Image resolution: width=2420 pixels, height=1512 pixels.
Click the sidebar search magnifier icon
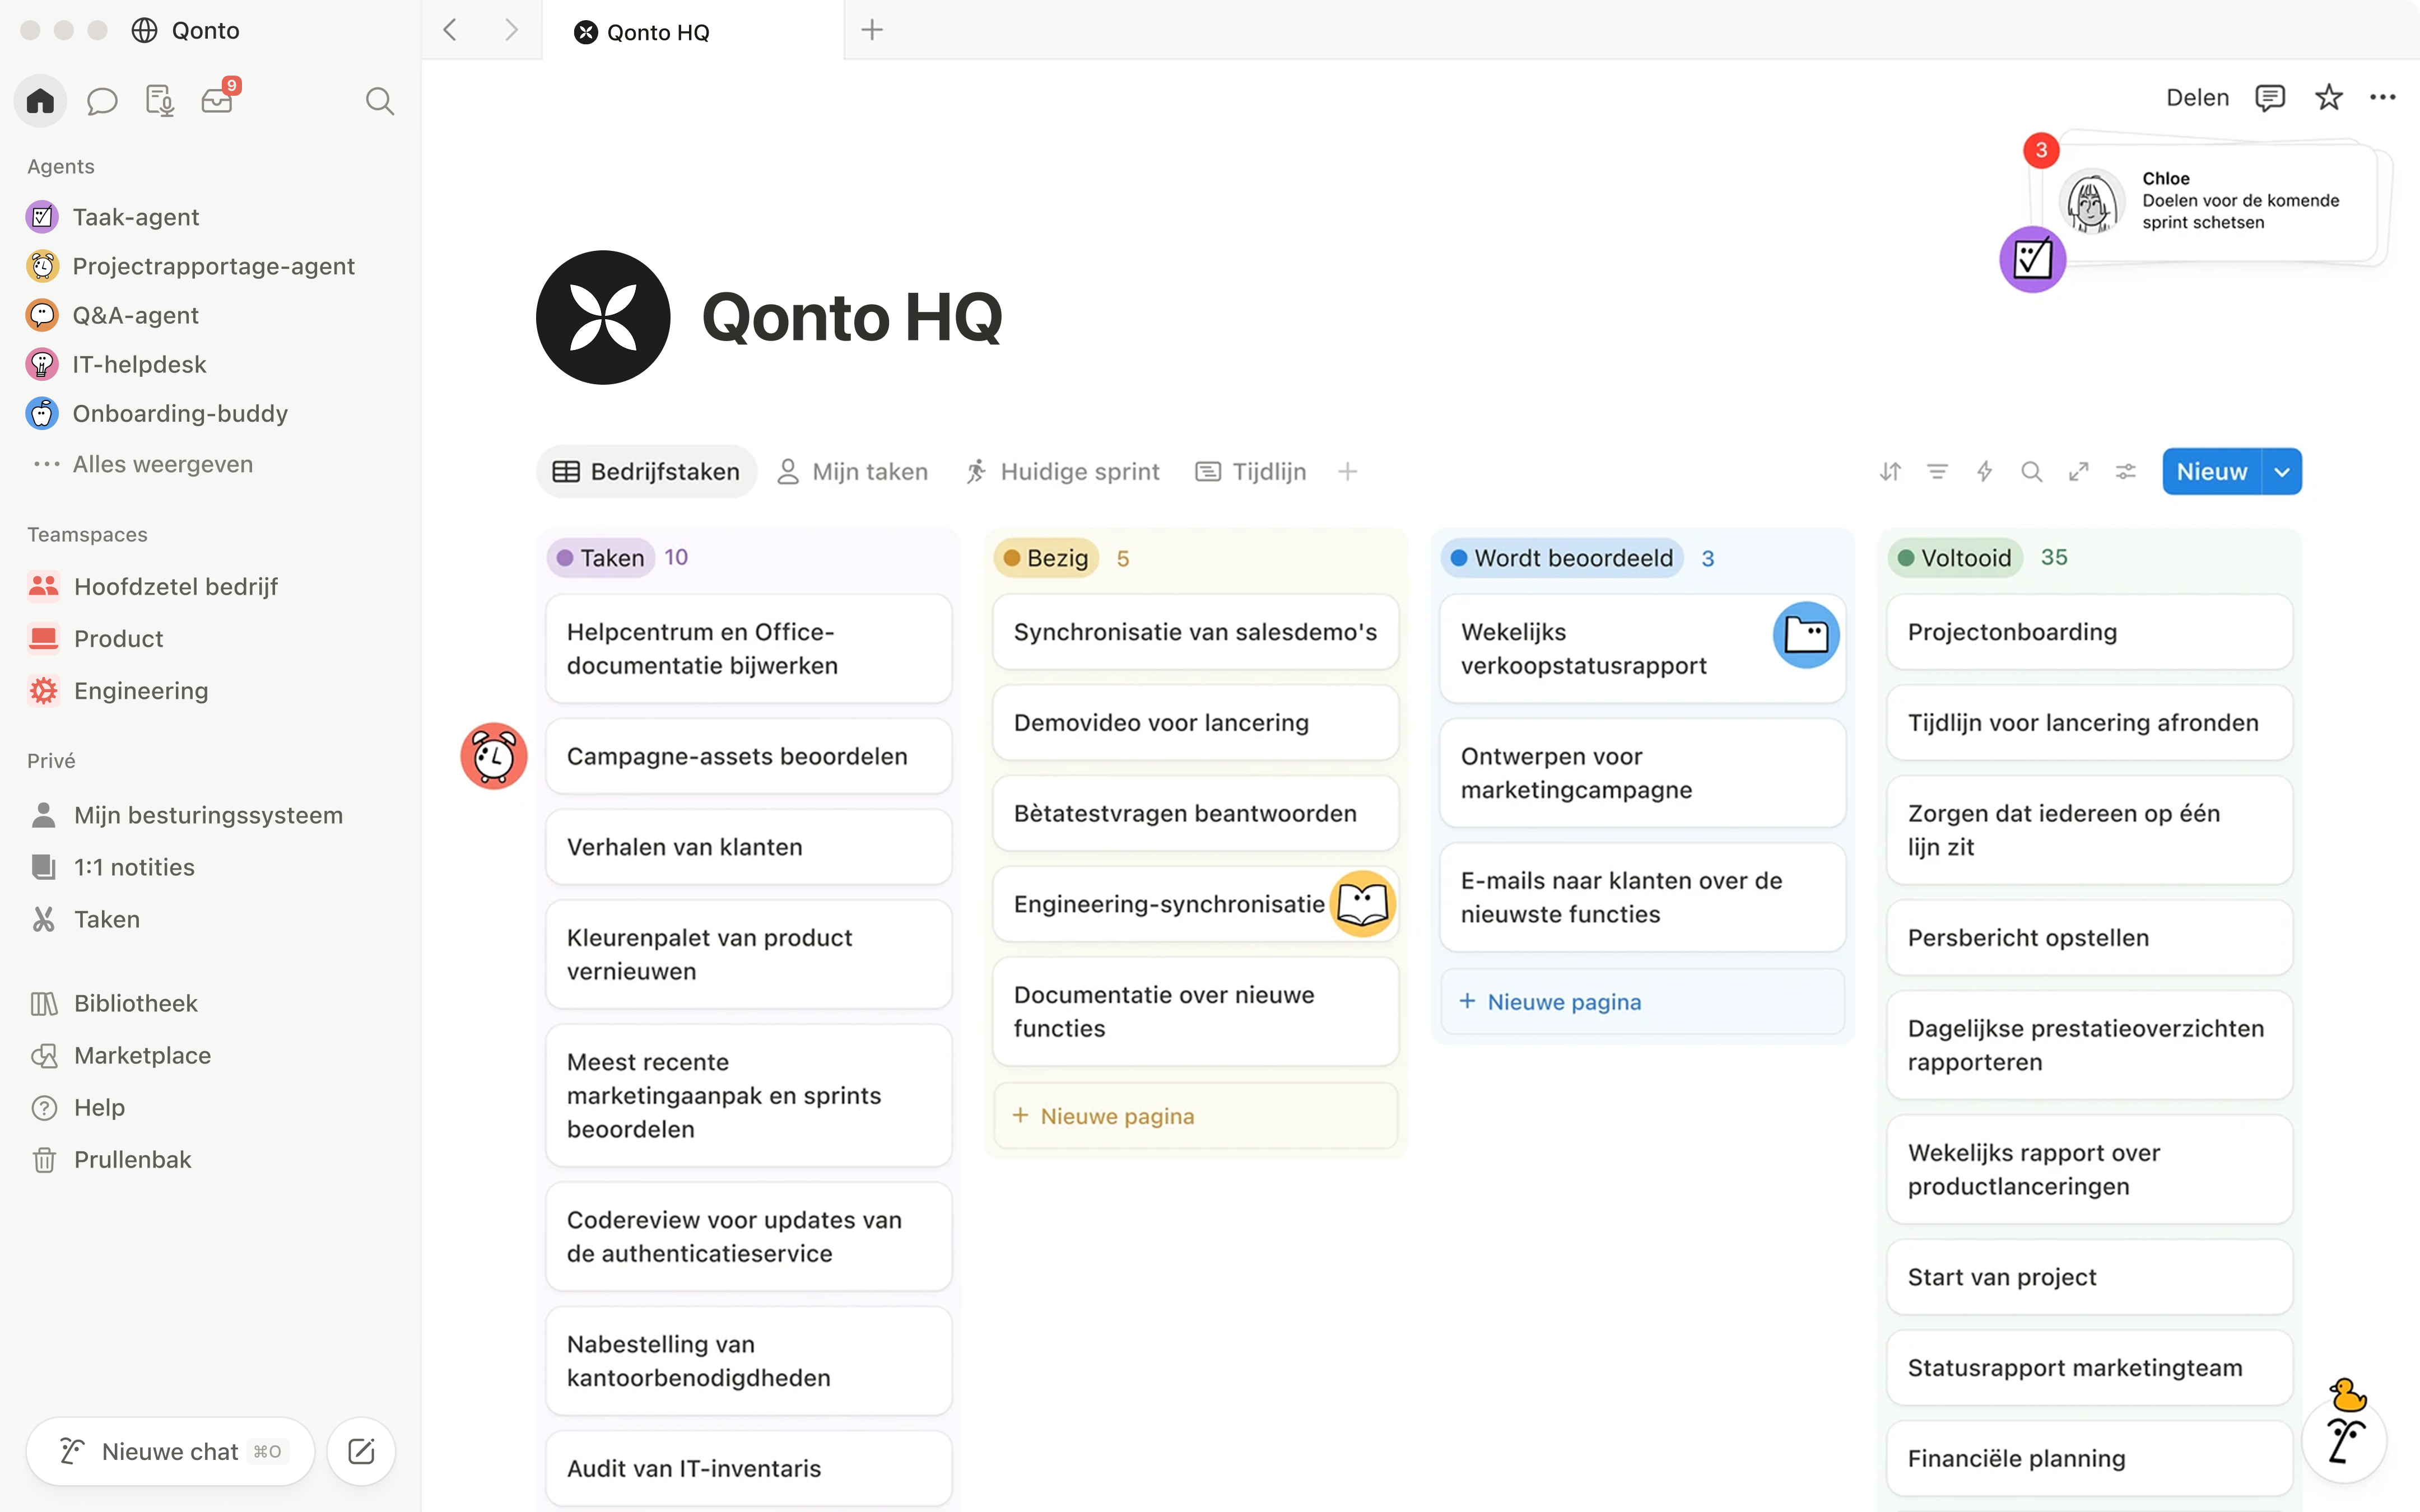click(379, 100)
